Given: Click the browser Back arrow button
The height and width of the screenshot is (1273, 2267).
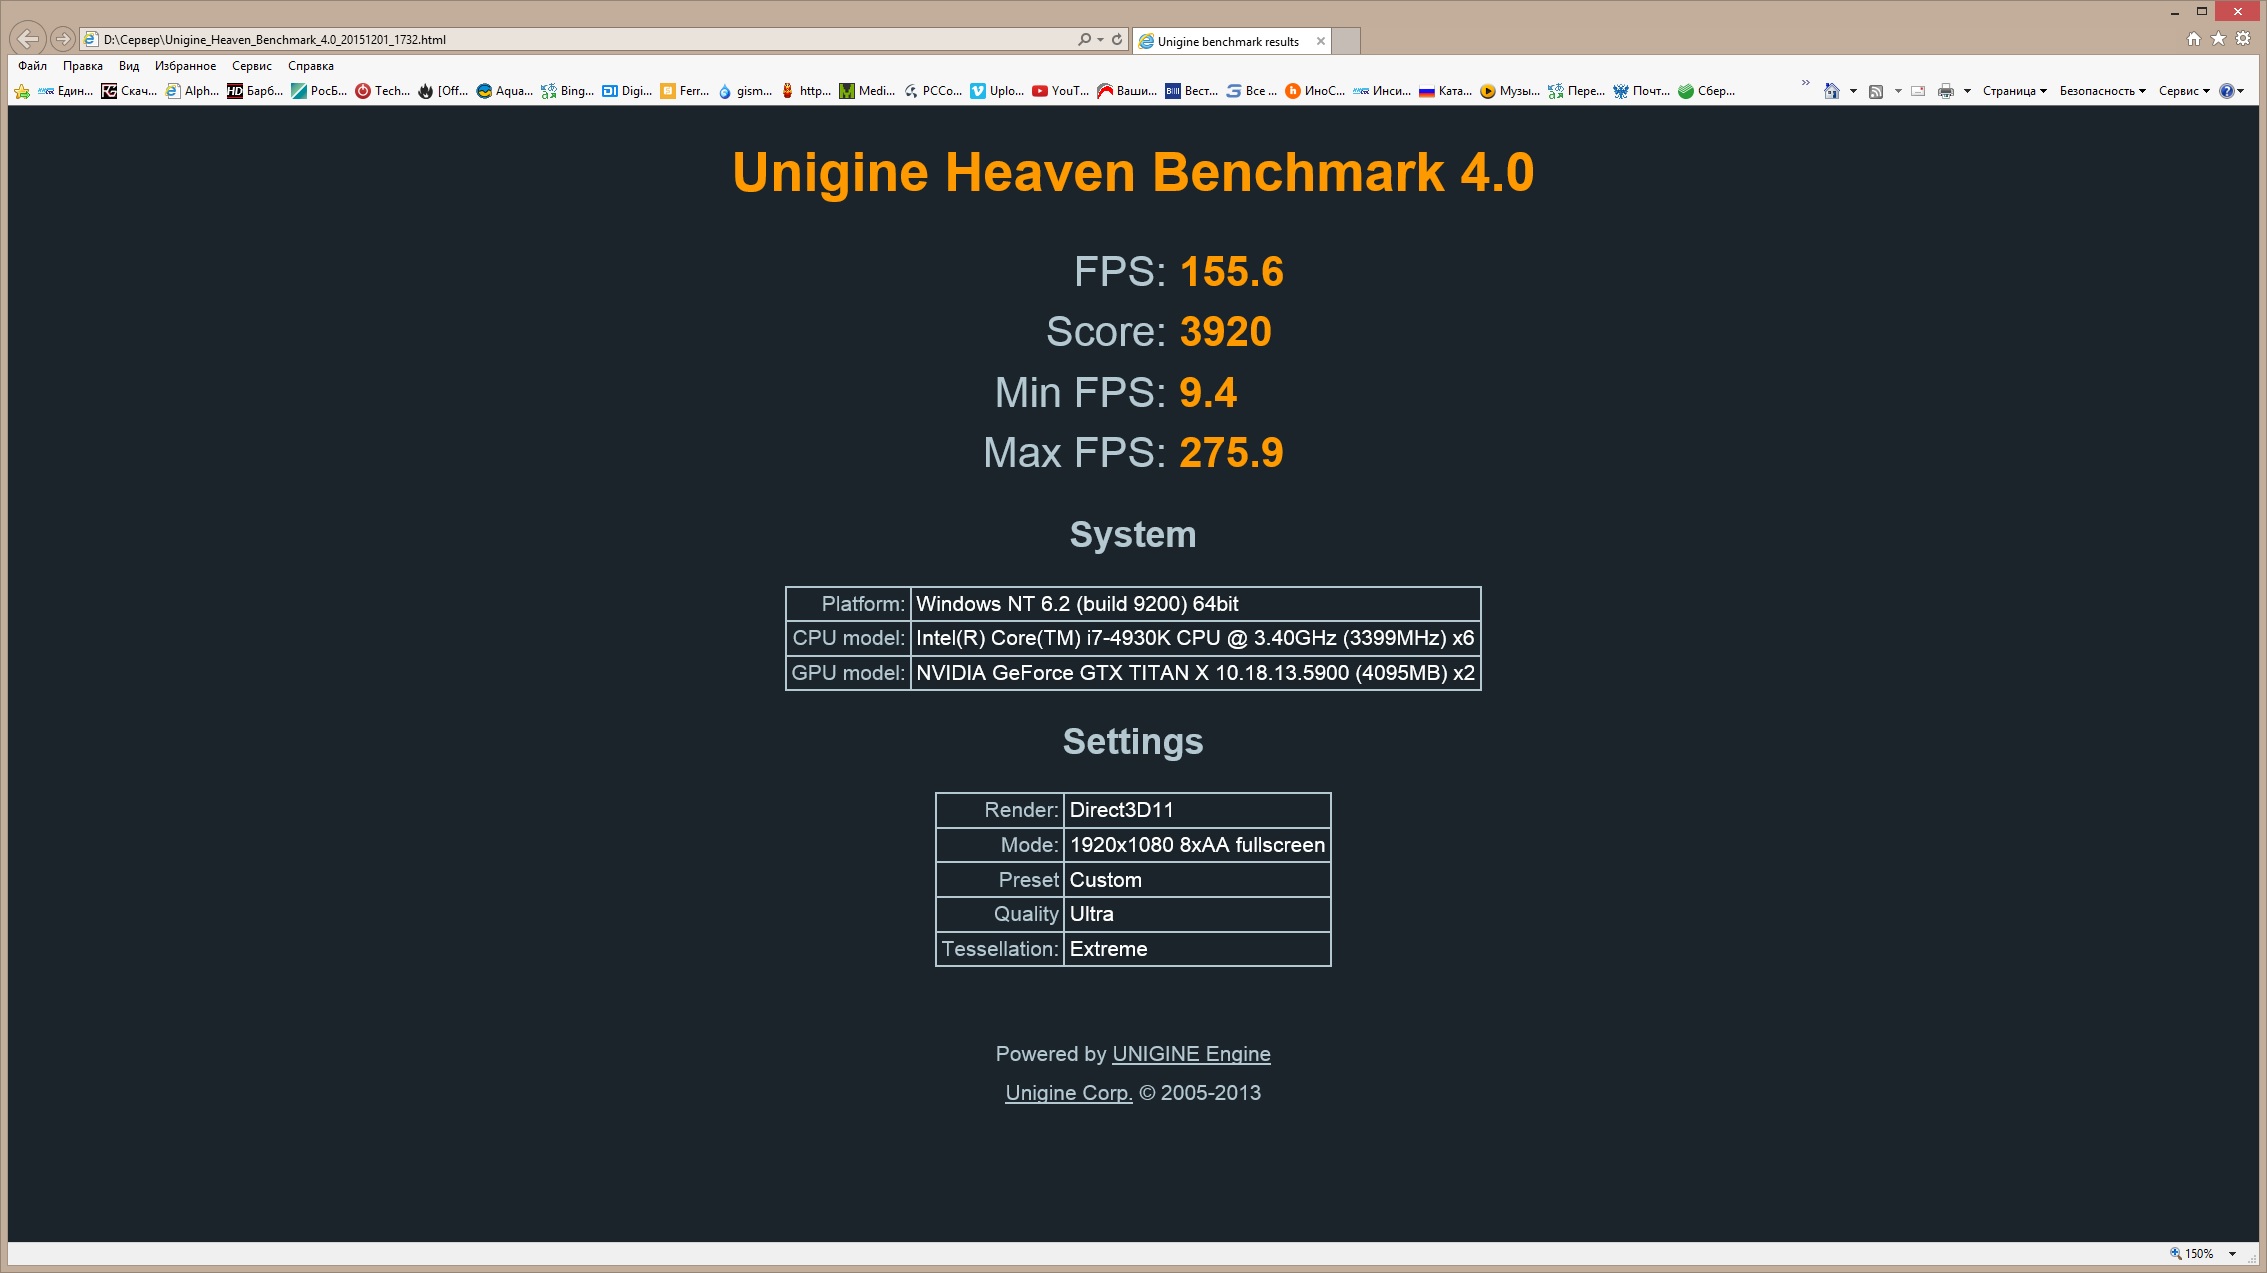Looking at the screenshot, I should (28, 39).
